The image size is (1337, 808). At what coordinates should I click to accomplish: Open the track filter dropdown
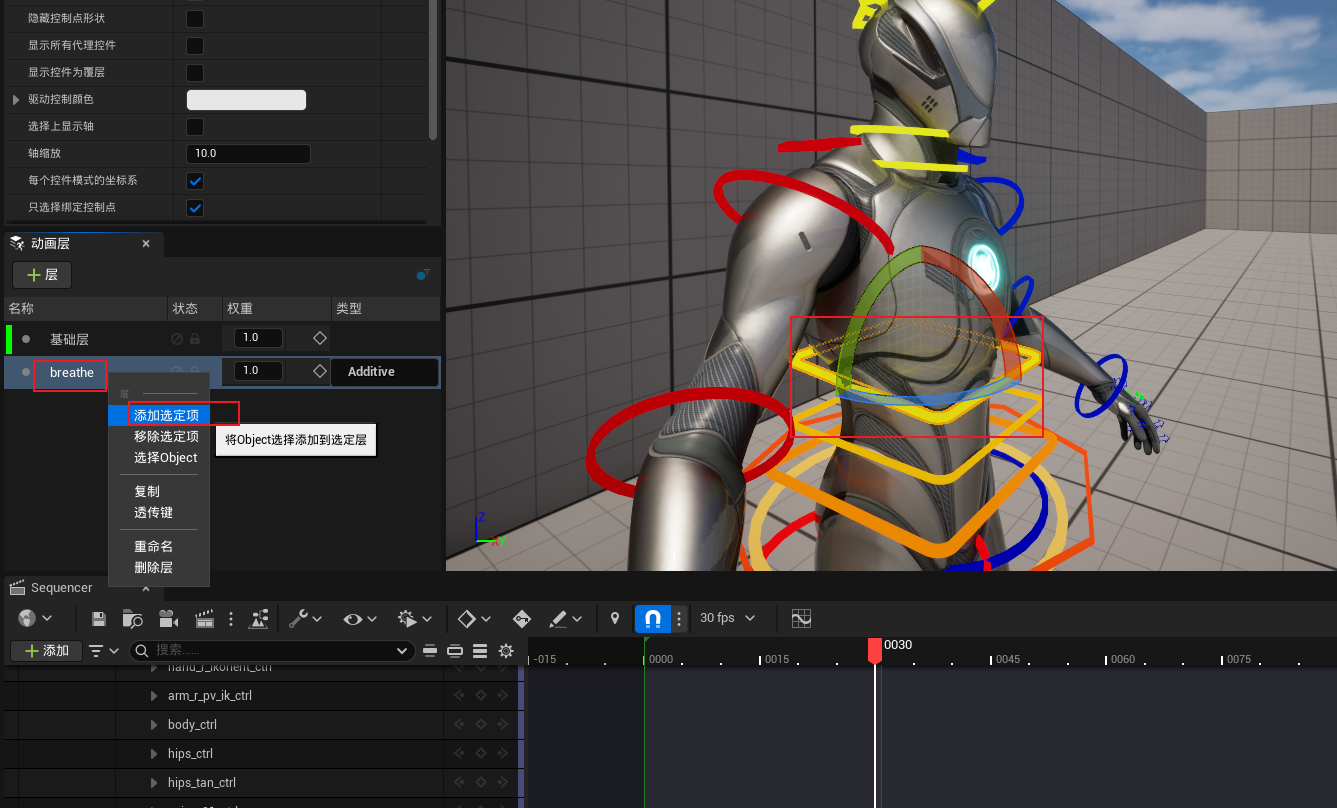[x=103, y=651]
